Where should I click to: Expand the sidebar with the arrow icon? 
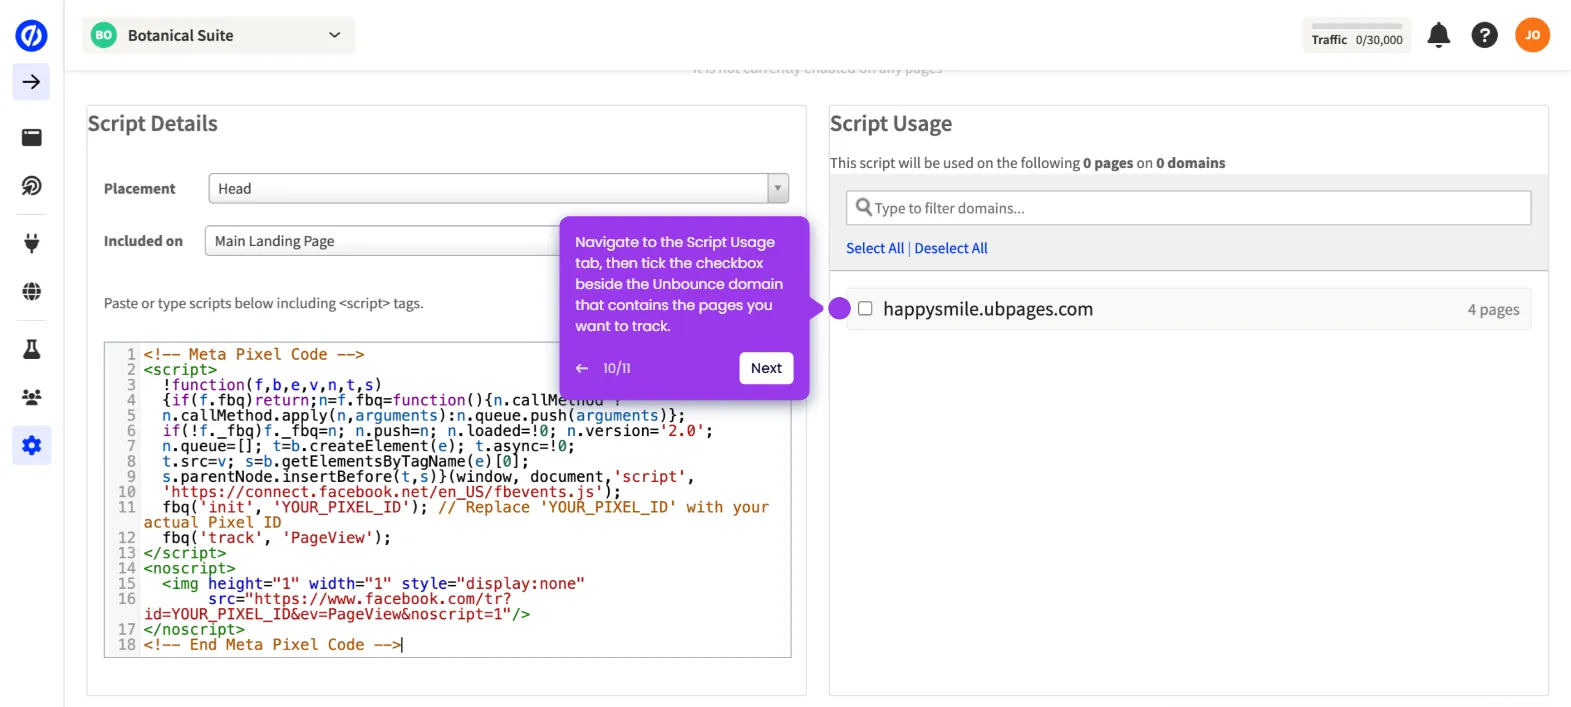point(32,82)
